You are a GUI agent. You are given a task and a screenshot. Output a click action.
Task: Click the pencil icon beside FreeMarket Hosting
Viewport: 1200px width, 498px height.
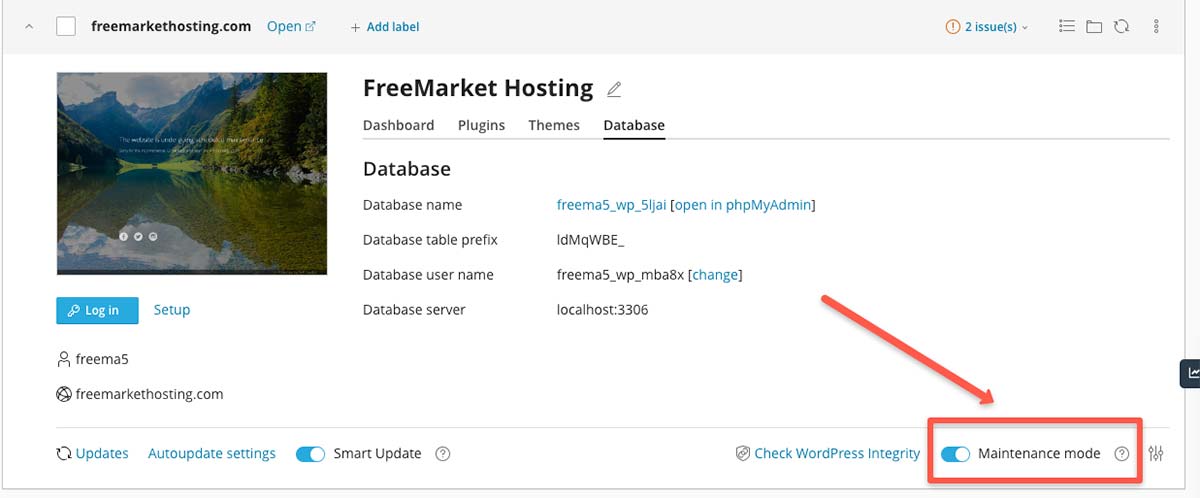point(614,90)
